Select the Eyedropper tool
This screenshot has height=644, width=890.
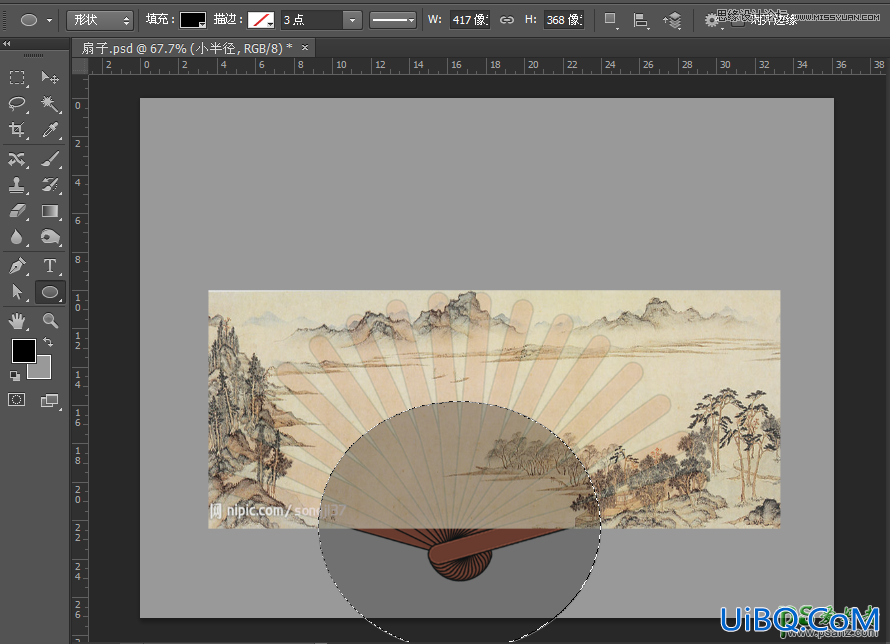[50, 130]
